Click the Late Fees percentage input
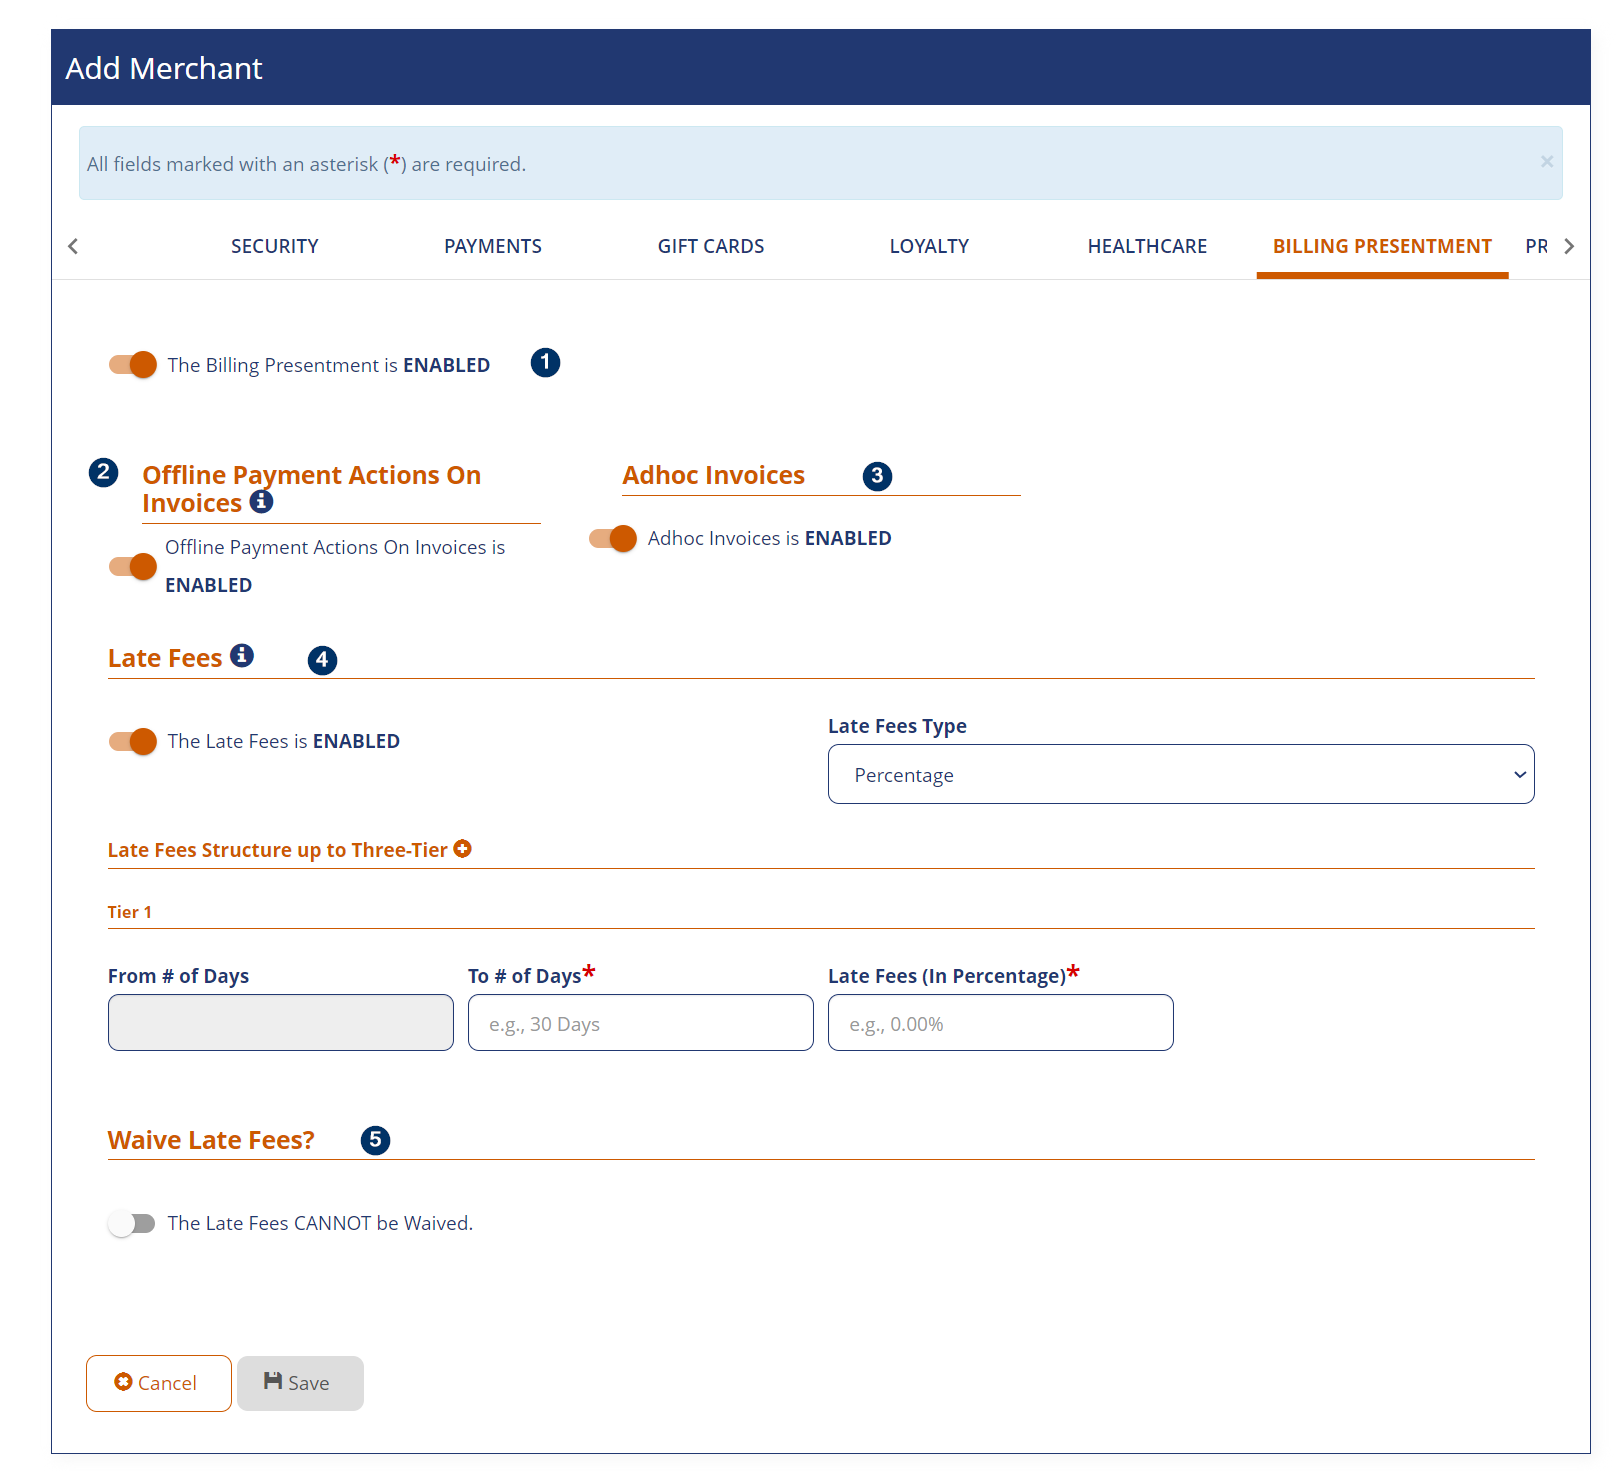The height and width of the screenshot is (1472, 1622). click(1000, 1023)
